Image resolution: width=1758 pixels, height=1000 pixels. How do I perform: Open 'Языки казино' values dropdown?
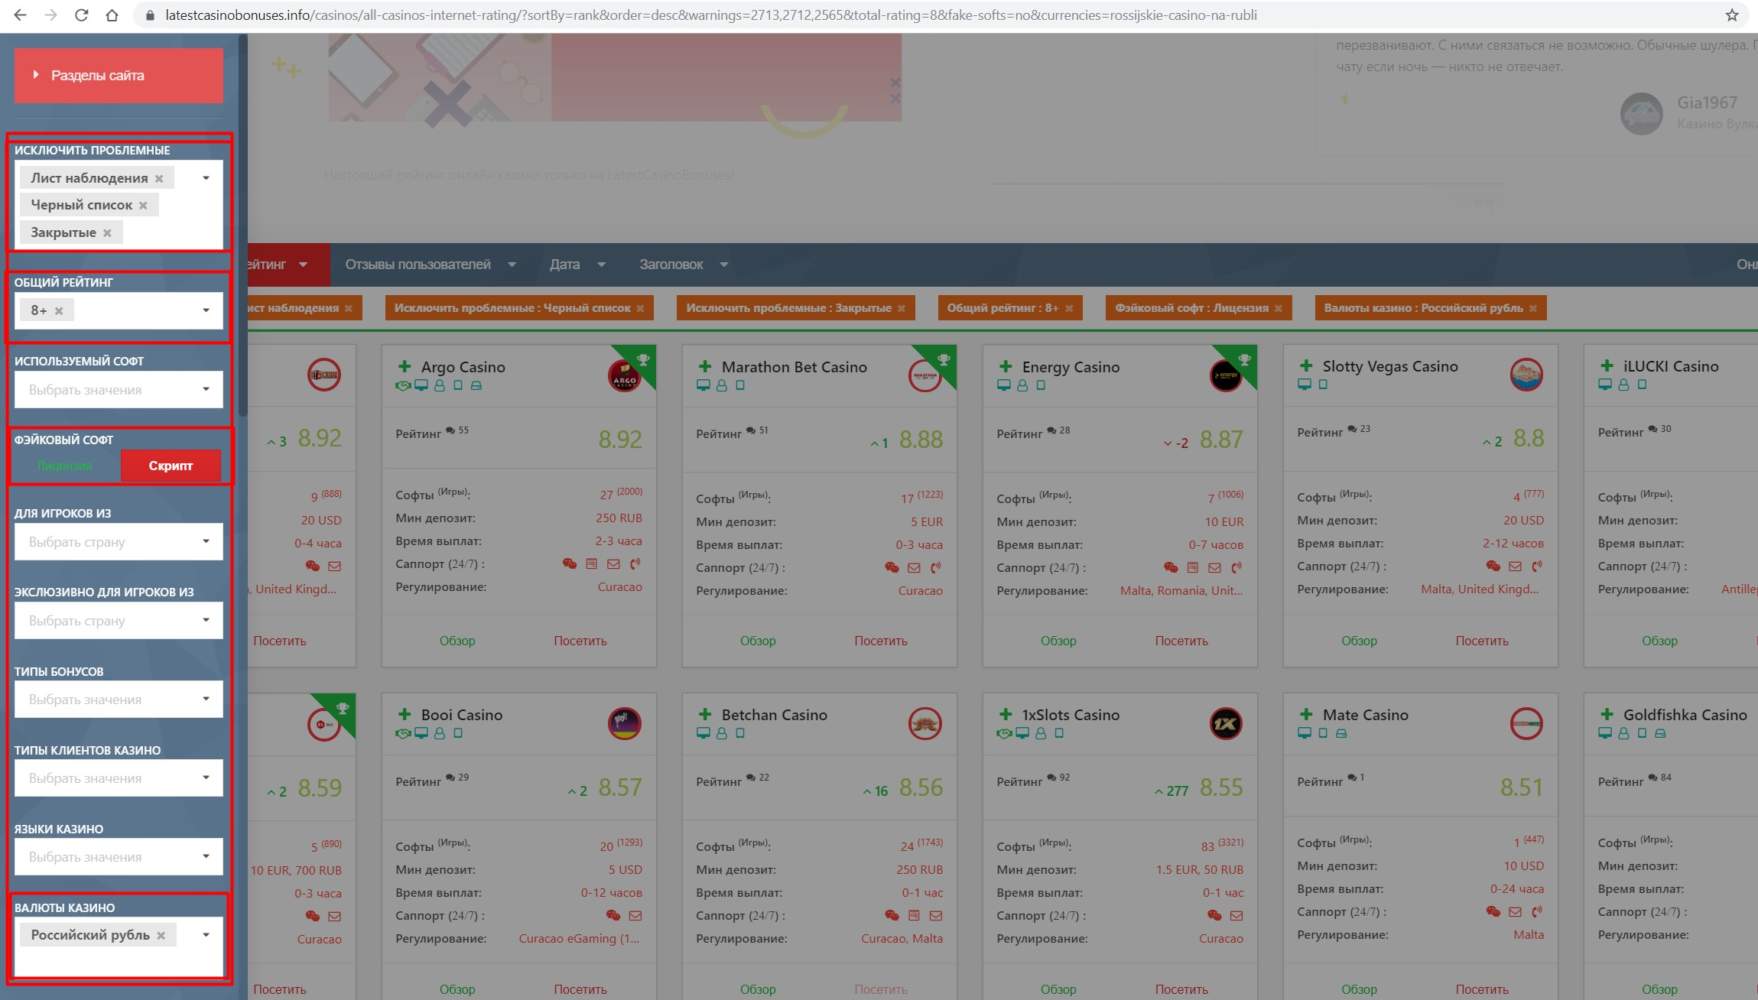[x=118, y=857]
